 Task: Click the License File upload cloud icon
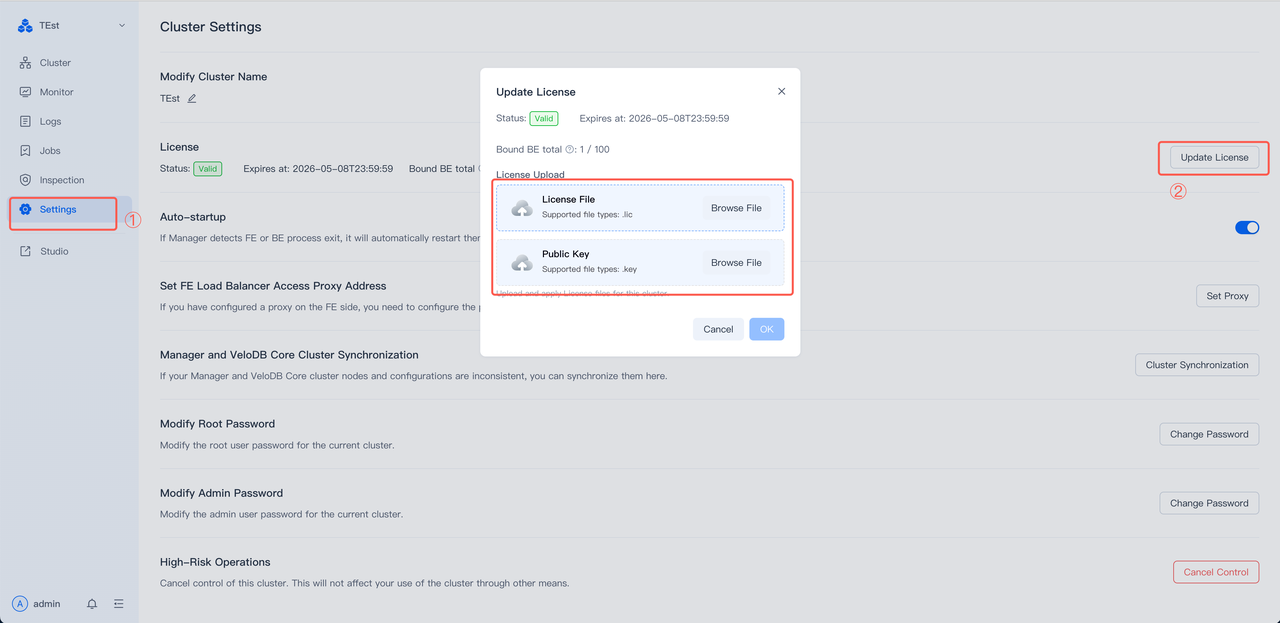tap(521, 208)
